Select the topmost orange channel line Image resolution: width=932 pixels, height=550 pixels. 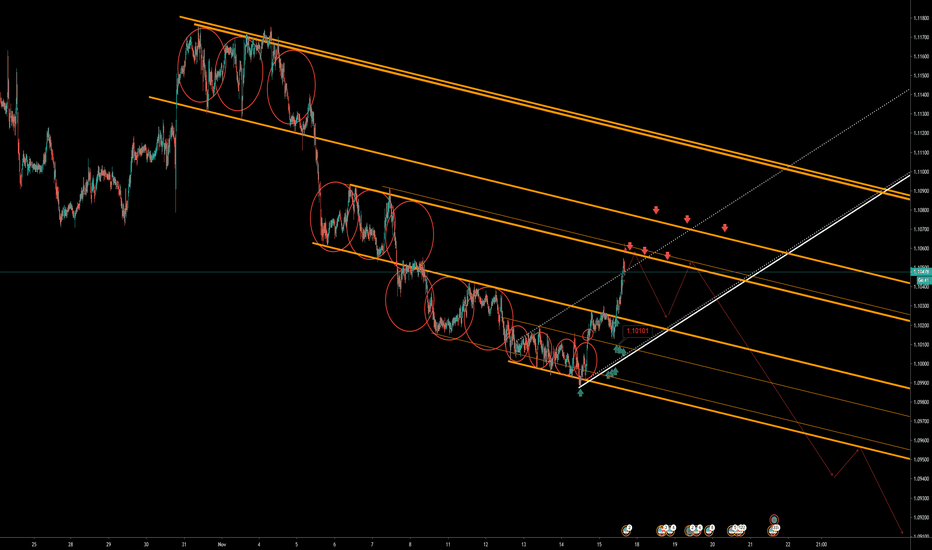pyautogui.click(x=500, y=87)
